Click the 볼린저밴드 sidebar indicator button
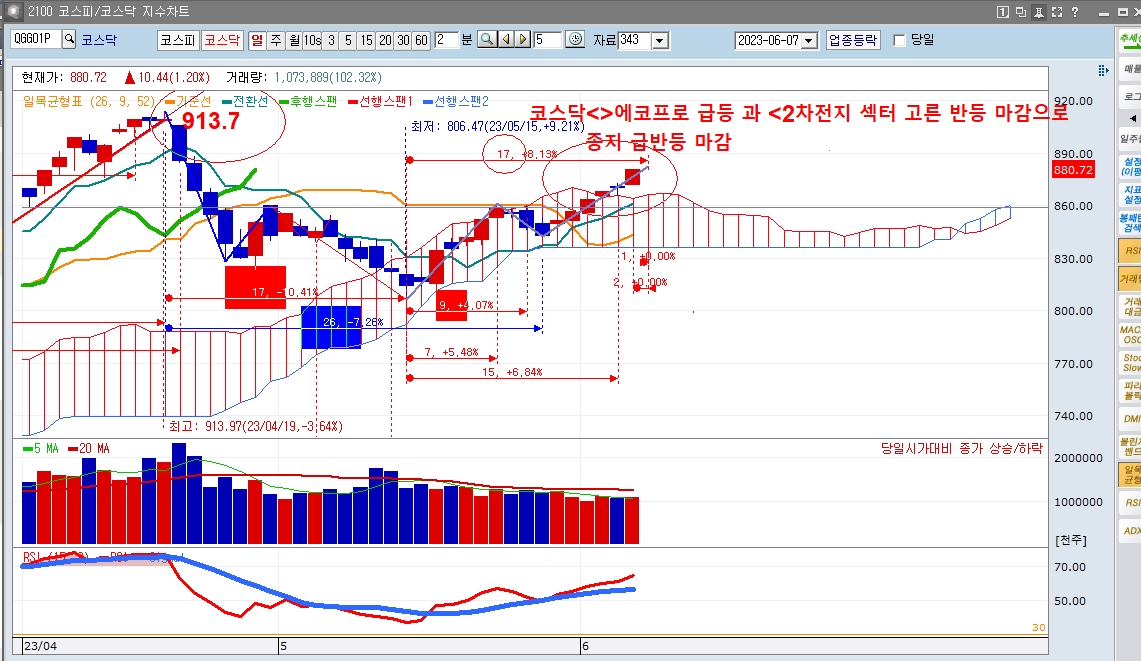 1130,446
